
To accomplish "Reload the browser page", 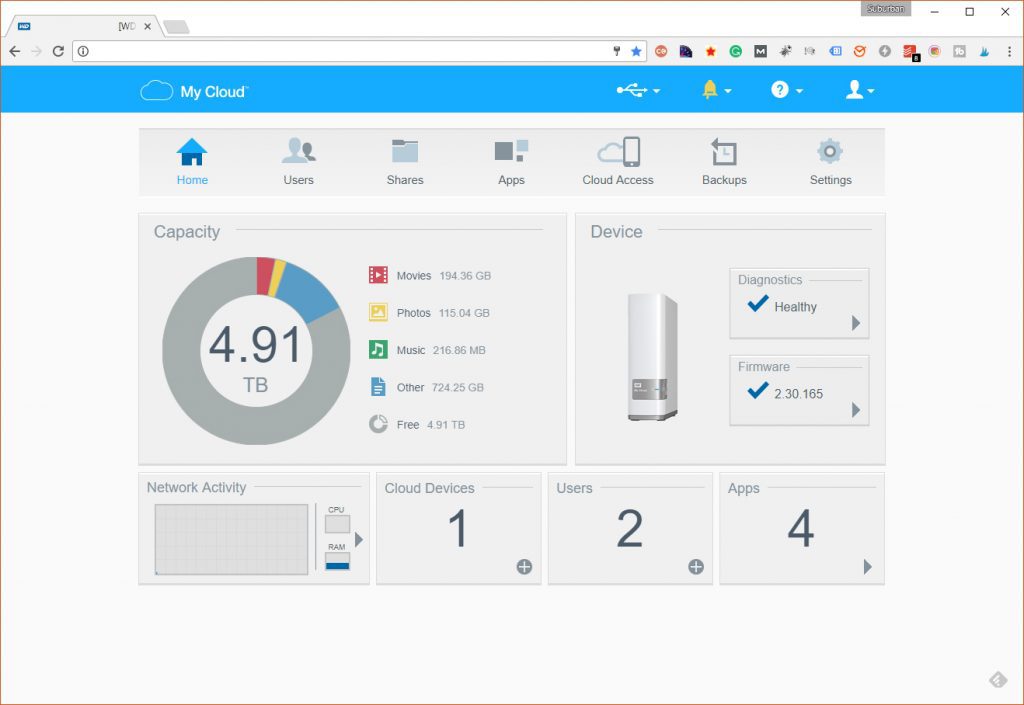I will pyautogui.click(x=58, y=51).
